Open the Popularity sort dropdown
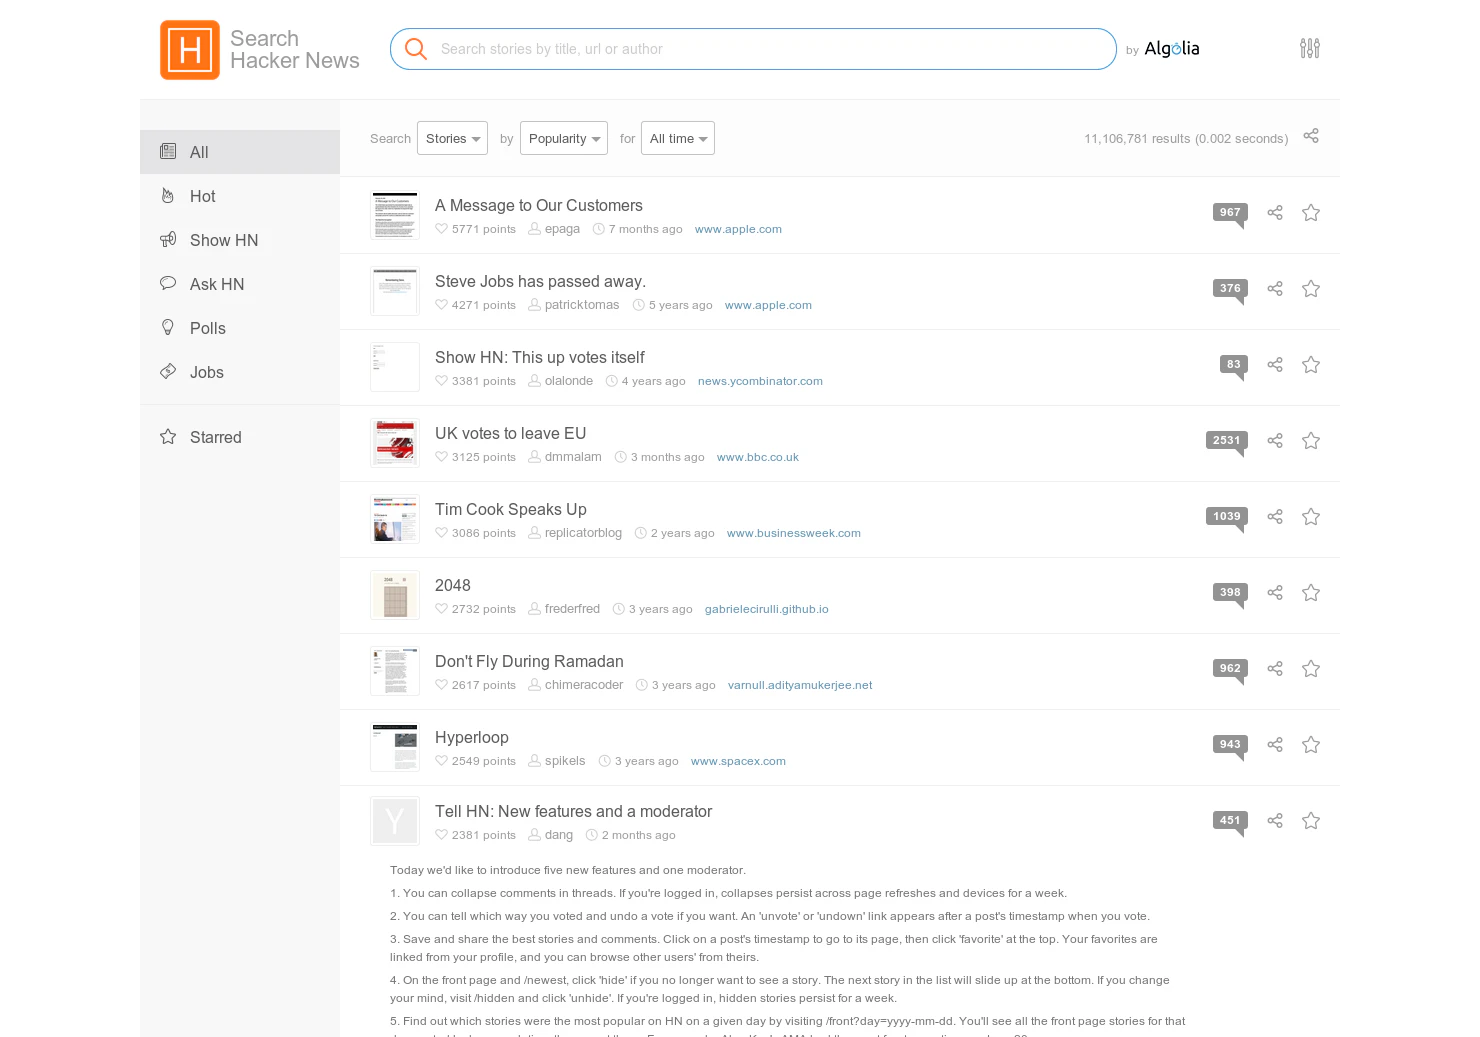This screenshot has width=1480, height=1037. [564, 138]
